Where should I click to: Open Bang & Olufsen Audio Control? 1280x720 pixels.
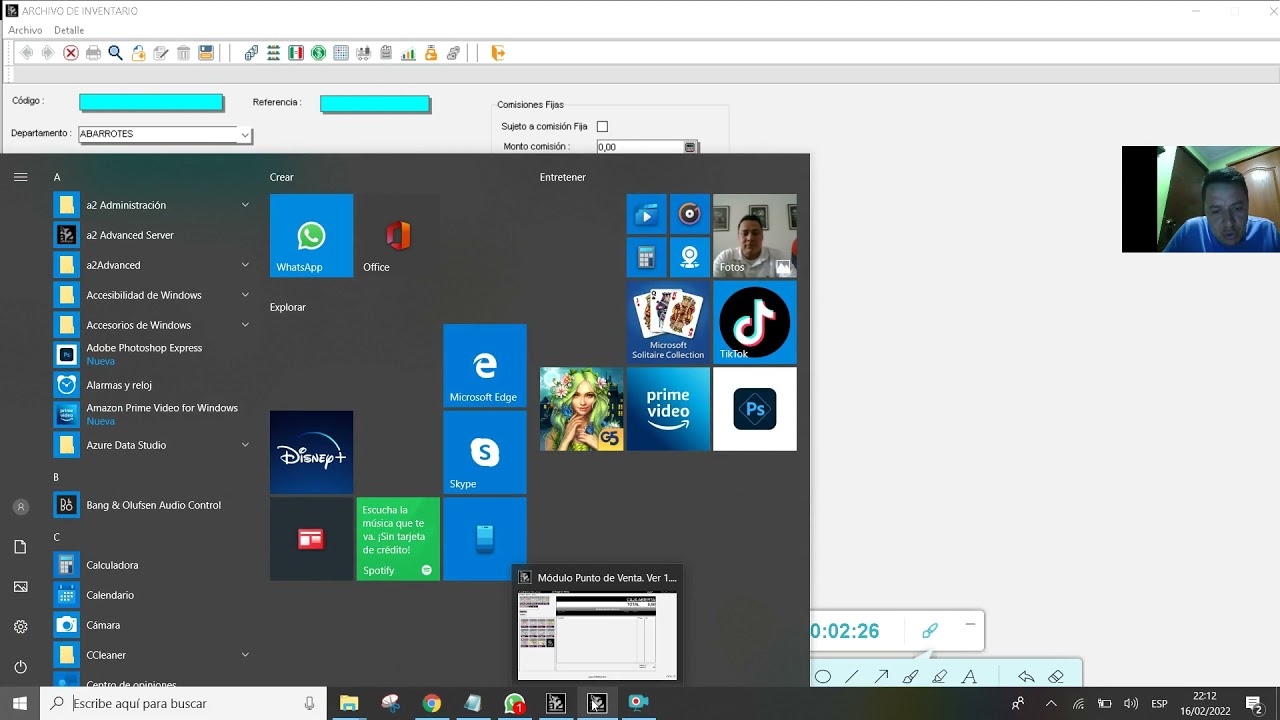pos(152,505)
